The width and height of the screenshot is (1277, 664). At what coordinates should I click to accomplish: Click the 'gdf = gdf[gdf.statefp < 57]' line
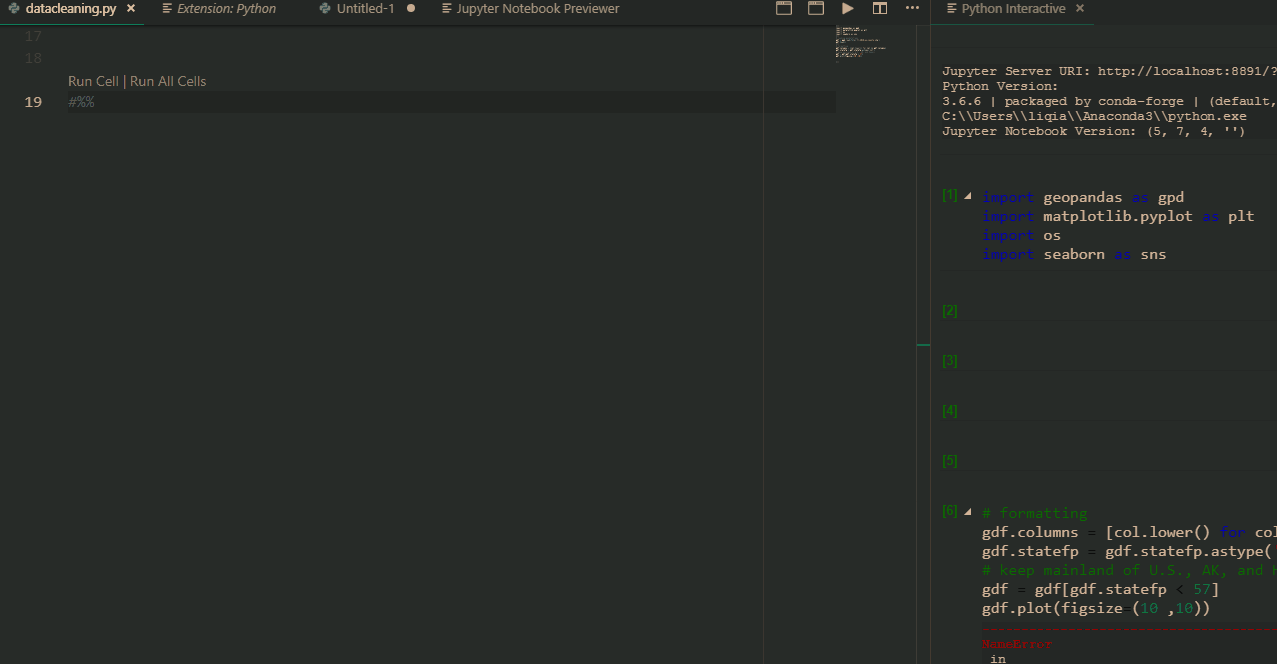(x=1100, y=589)
